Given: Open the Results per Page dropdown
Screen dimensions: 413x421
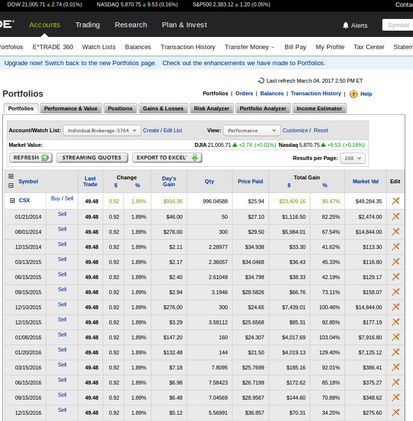Looking at the screenshot, I should (x=353, y=158).
